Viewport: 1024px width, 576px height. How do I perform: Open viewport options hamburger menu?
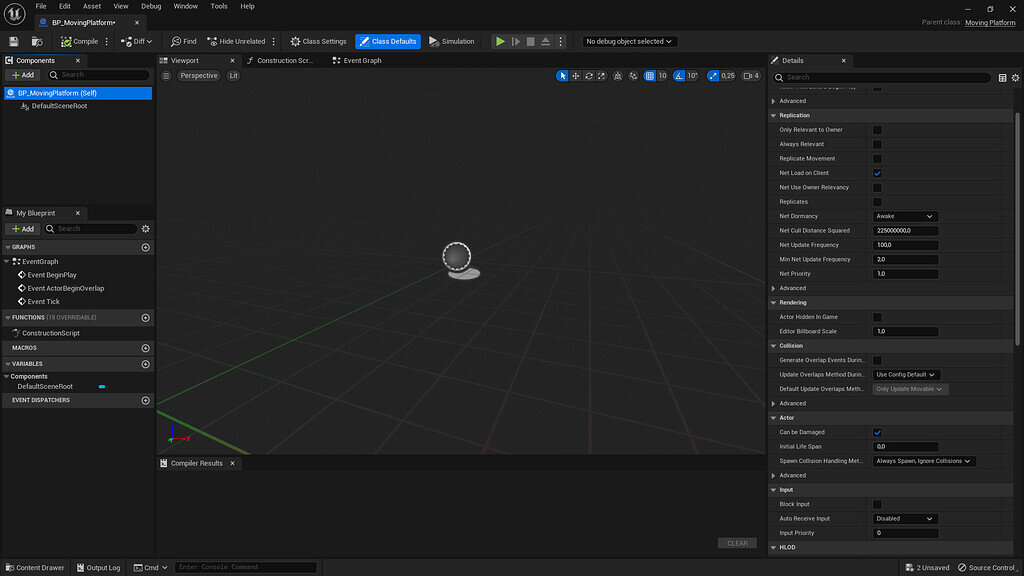(167, 76)
